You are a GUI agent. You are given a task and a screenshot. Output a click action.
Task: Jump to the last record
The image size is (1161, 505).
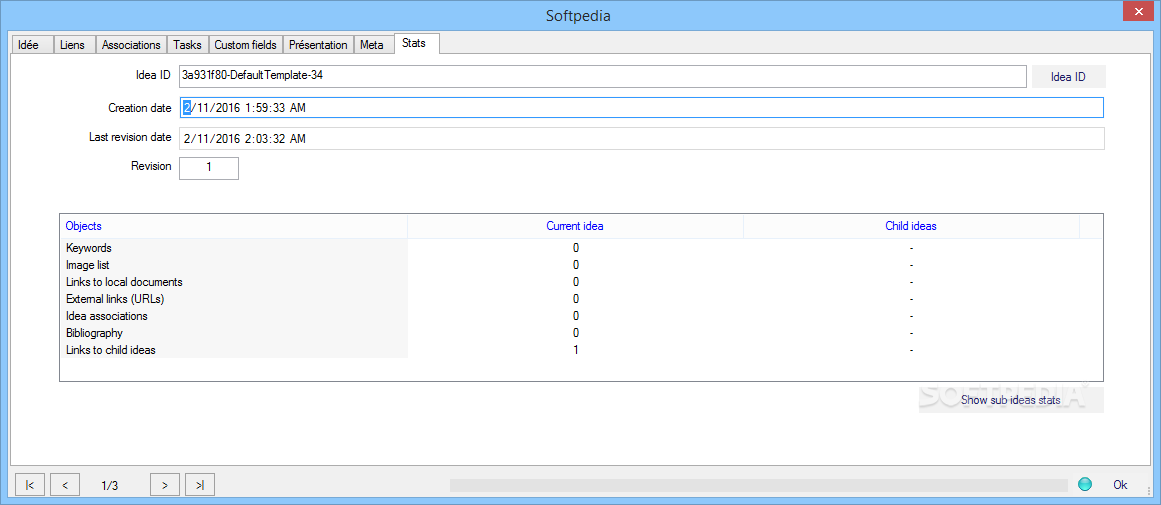(x=200, y=485)
